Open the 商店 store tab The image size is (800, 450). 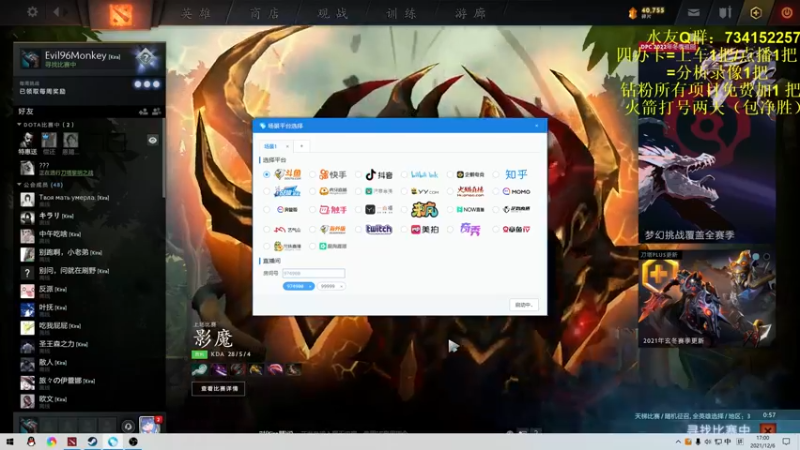(x=265, y=13)
